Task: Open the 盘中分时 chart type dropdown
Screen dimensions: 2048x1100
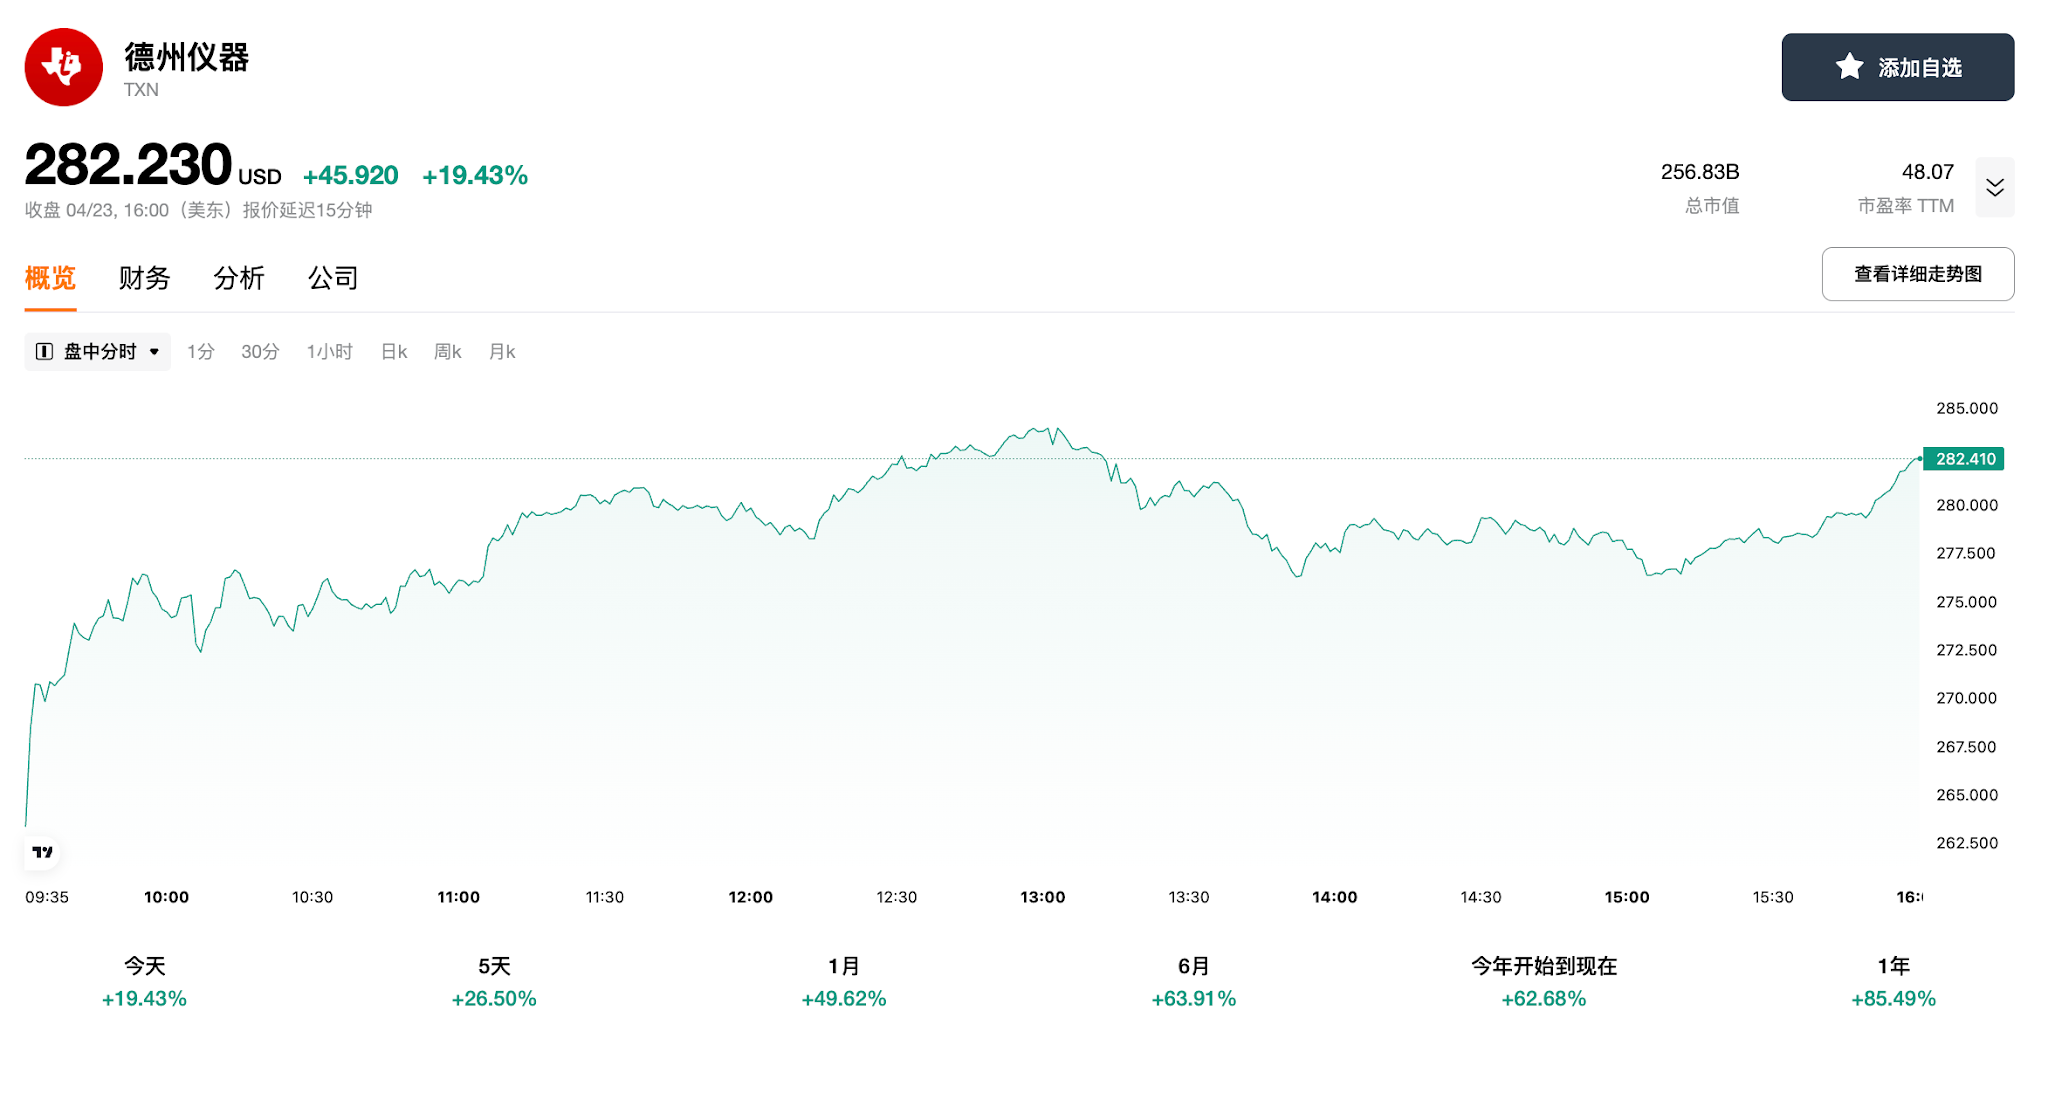Action: (98, 351)
